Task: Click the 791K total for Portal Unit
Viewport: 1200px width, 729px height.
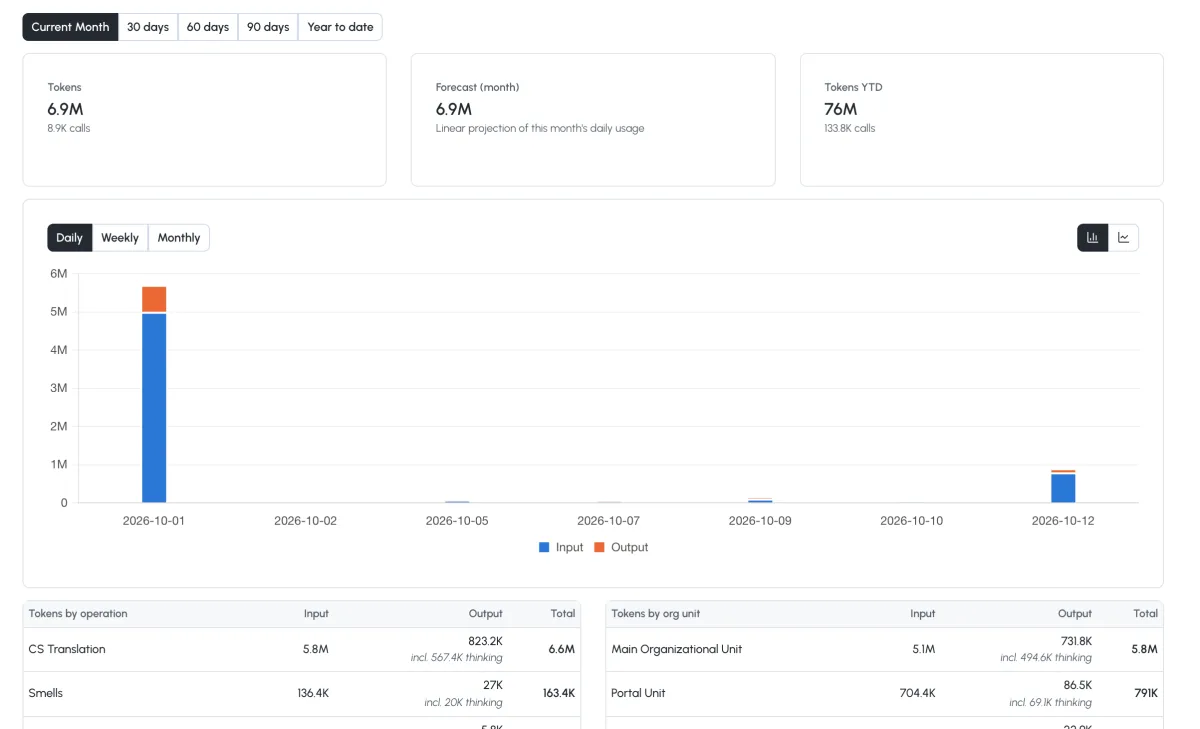Action: point(1146,693)
